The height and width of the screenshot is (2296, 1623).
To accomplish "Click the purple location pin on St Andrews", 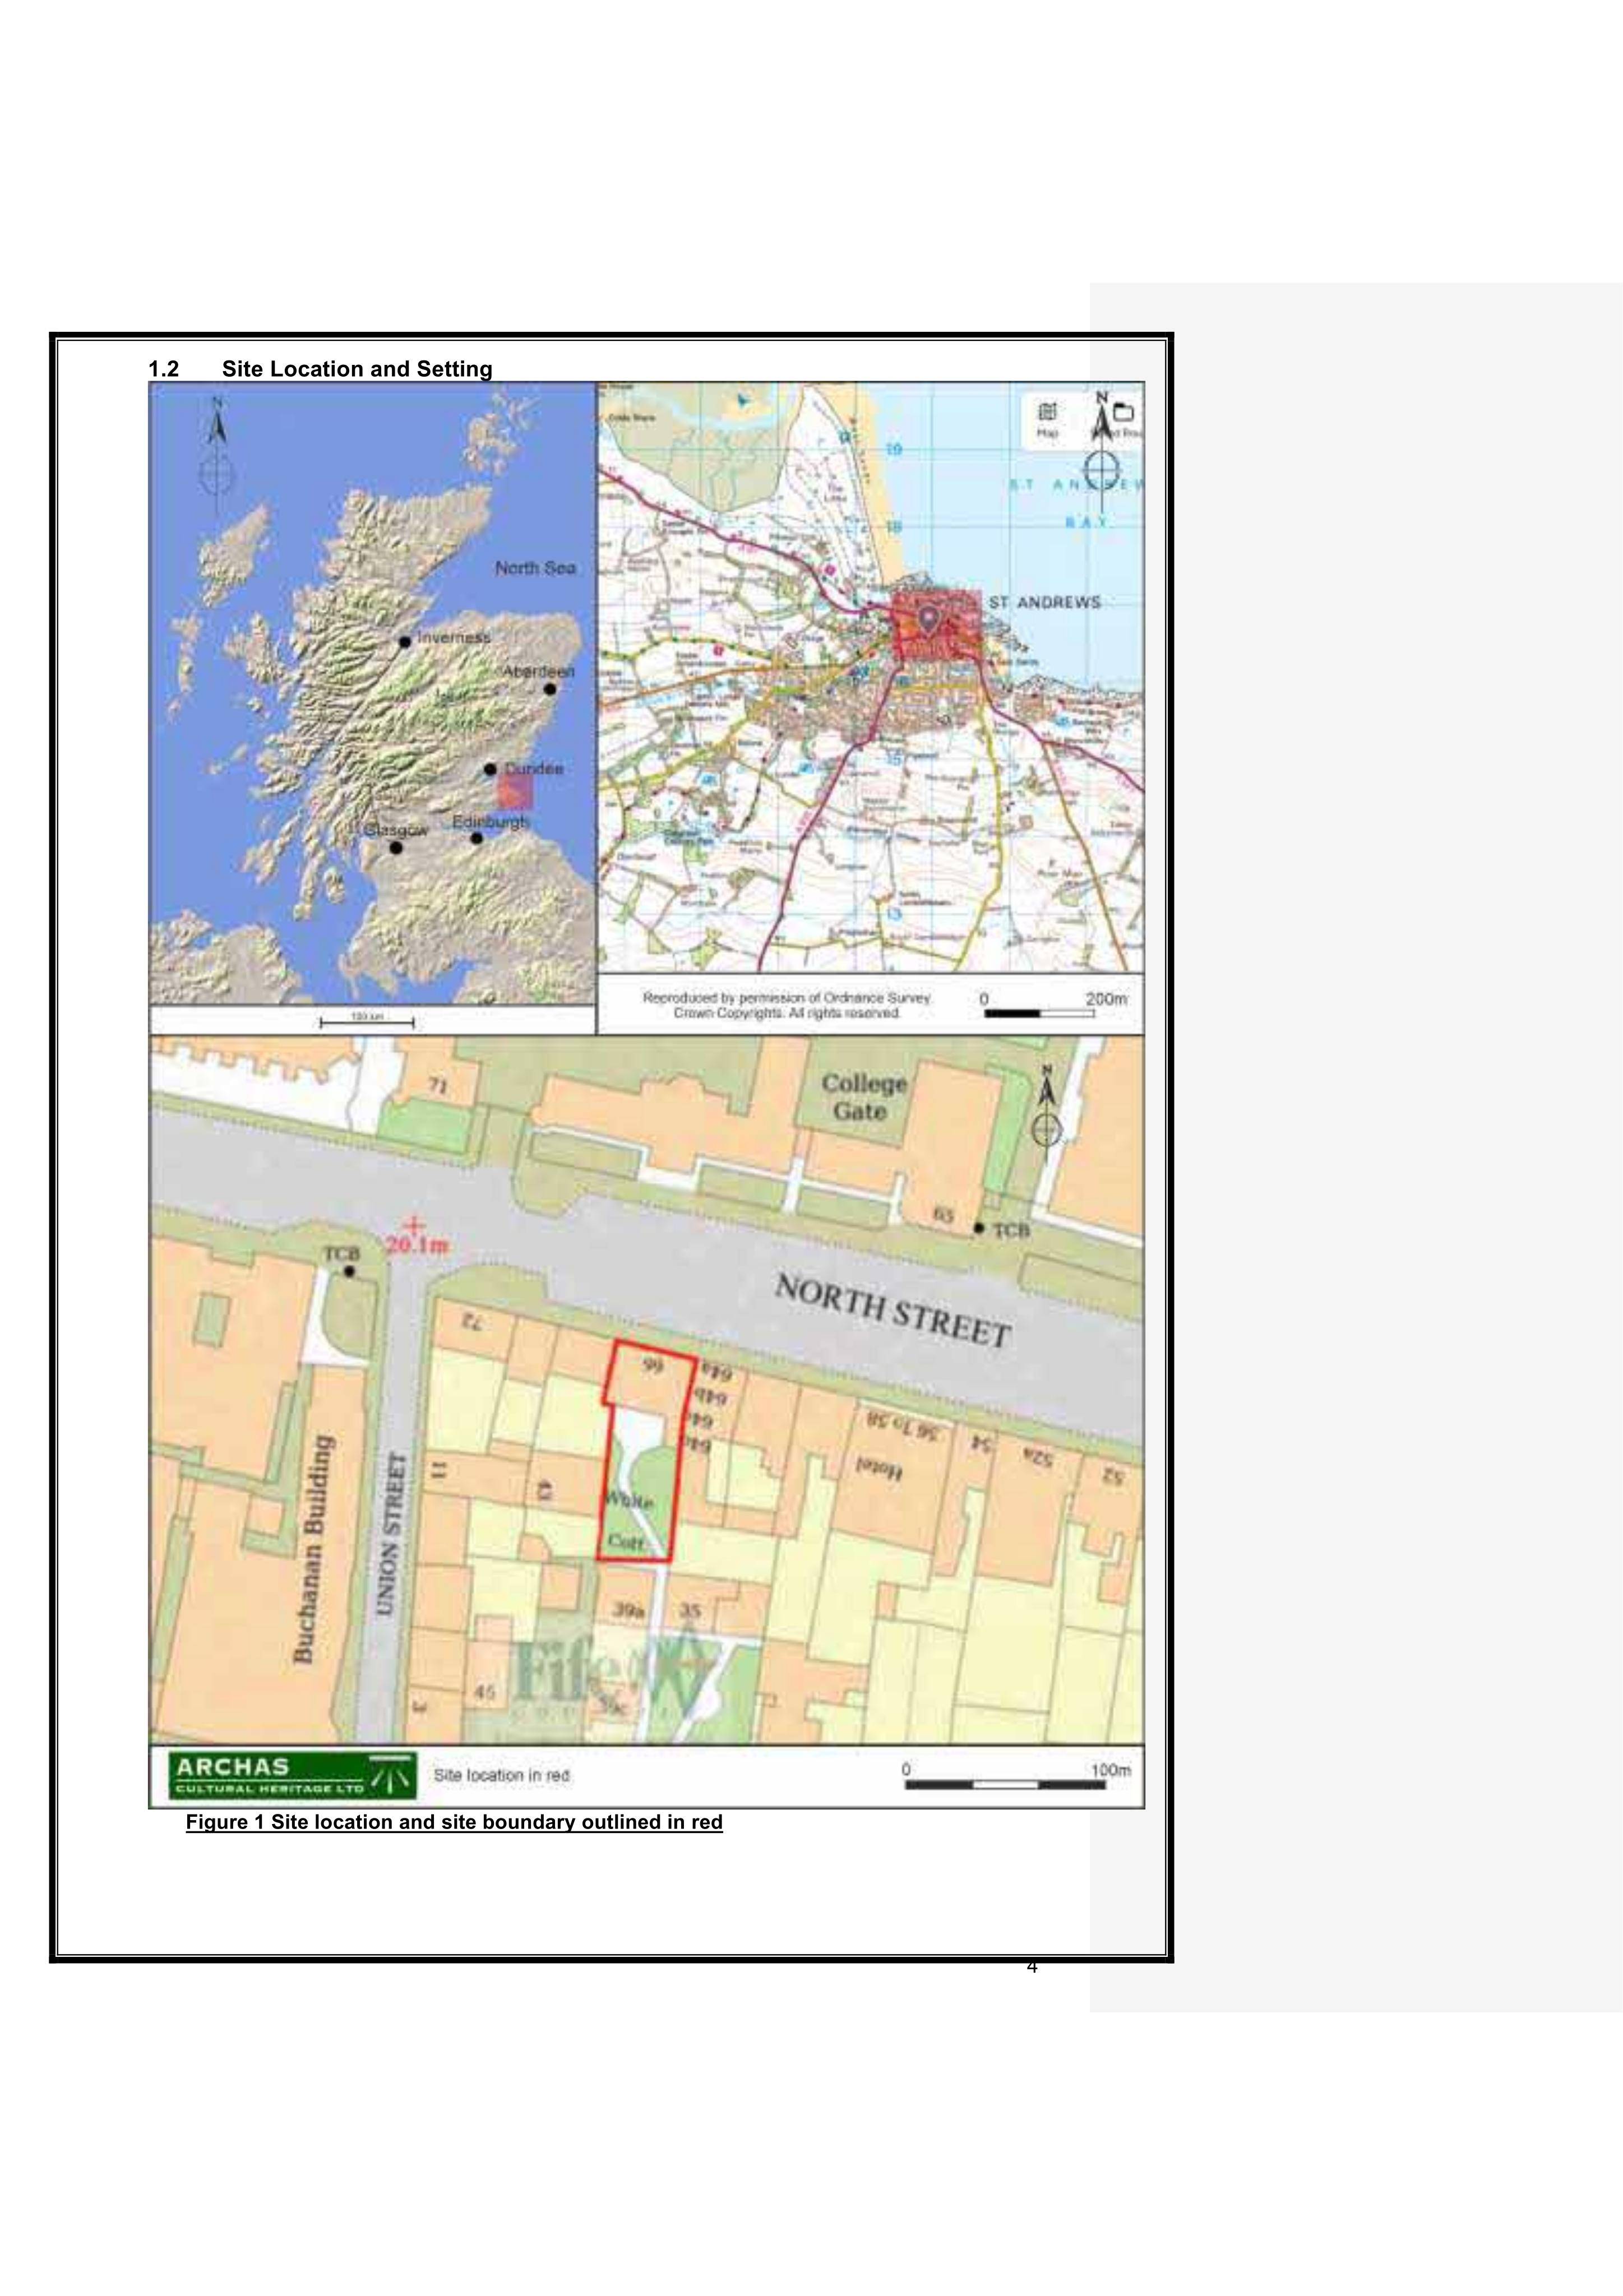I will tap(929, 620).
